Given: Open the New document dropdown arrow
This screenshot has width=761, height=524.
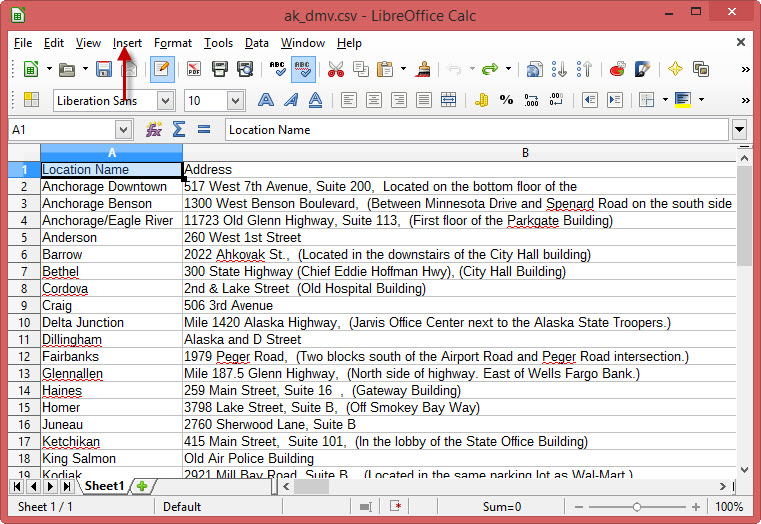Looking at the screenshot, I should [49, 69].
